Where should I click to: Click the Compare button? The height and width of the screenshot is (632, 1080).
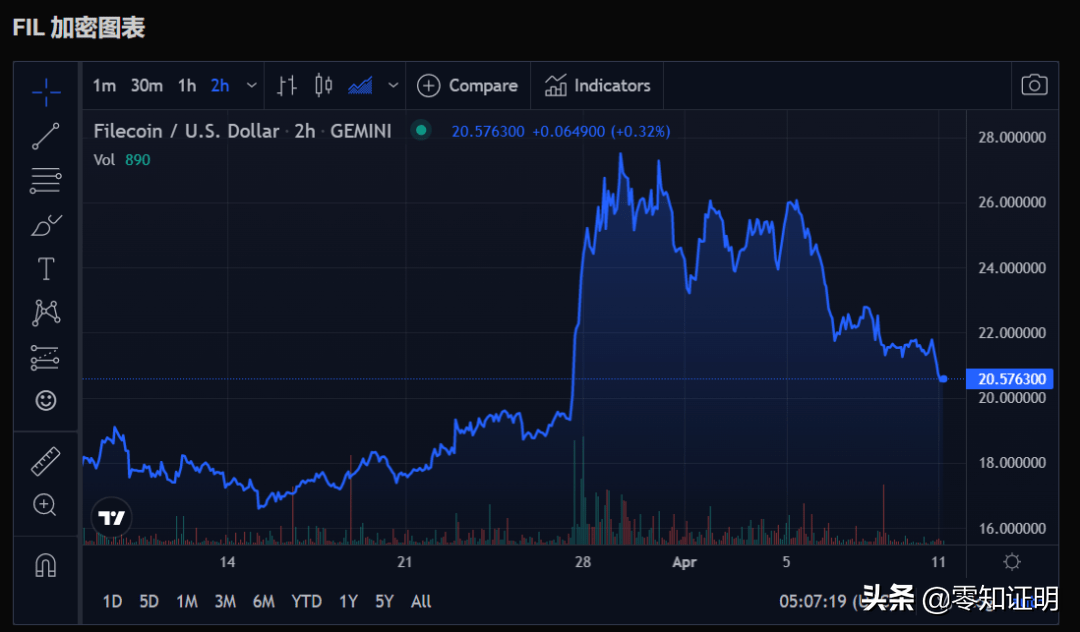coord(468,85)
